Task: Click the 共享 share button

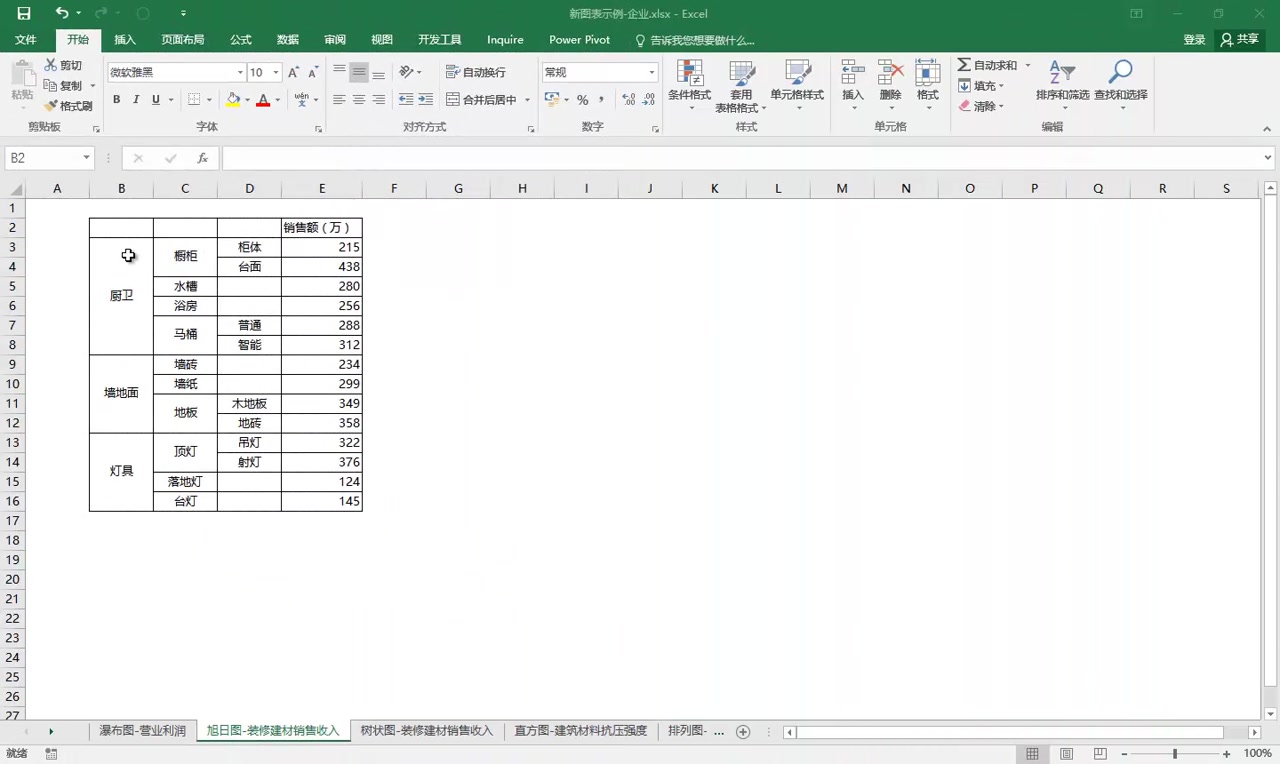Action: click(x=1240, y=40)
